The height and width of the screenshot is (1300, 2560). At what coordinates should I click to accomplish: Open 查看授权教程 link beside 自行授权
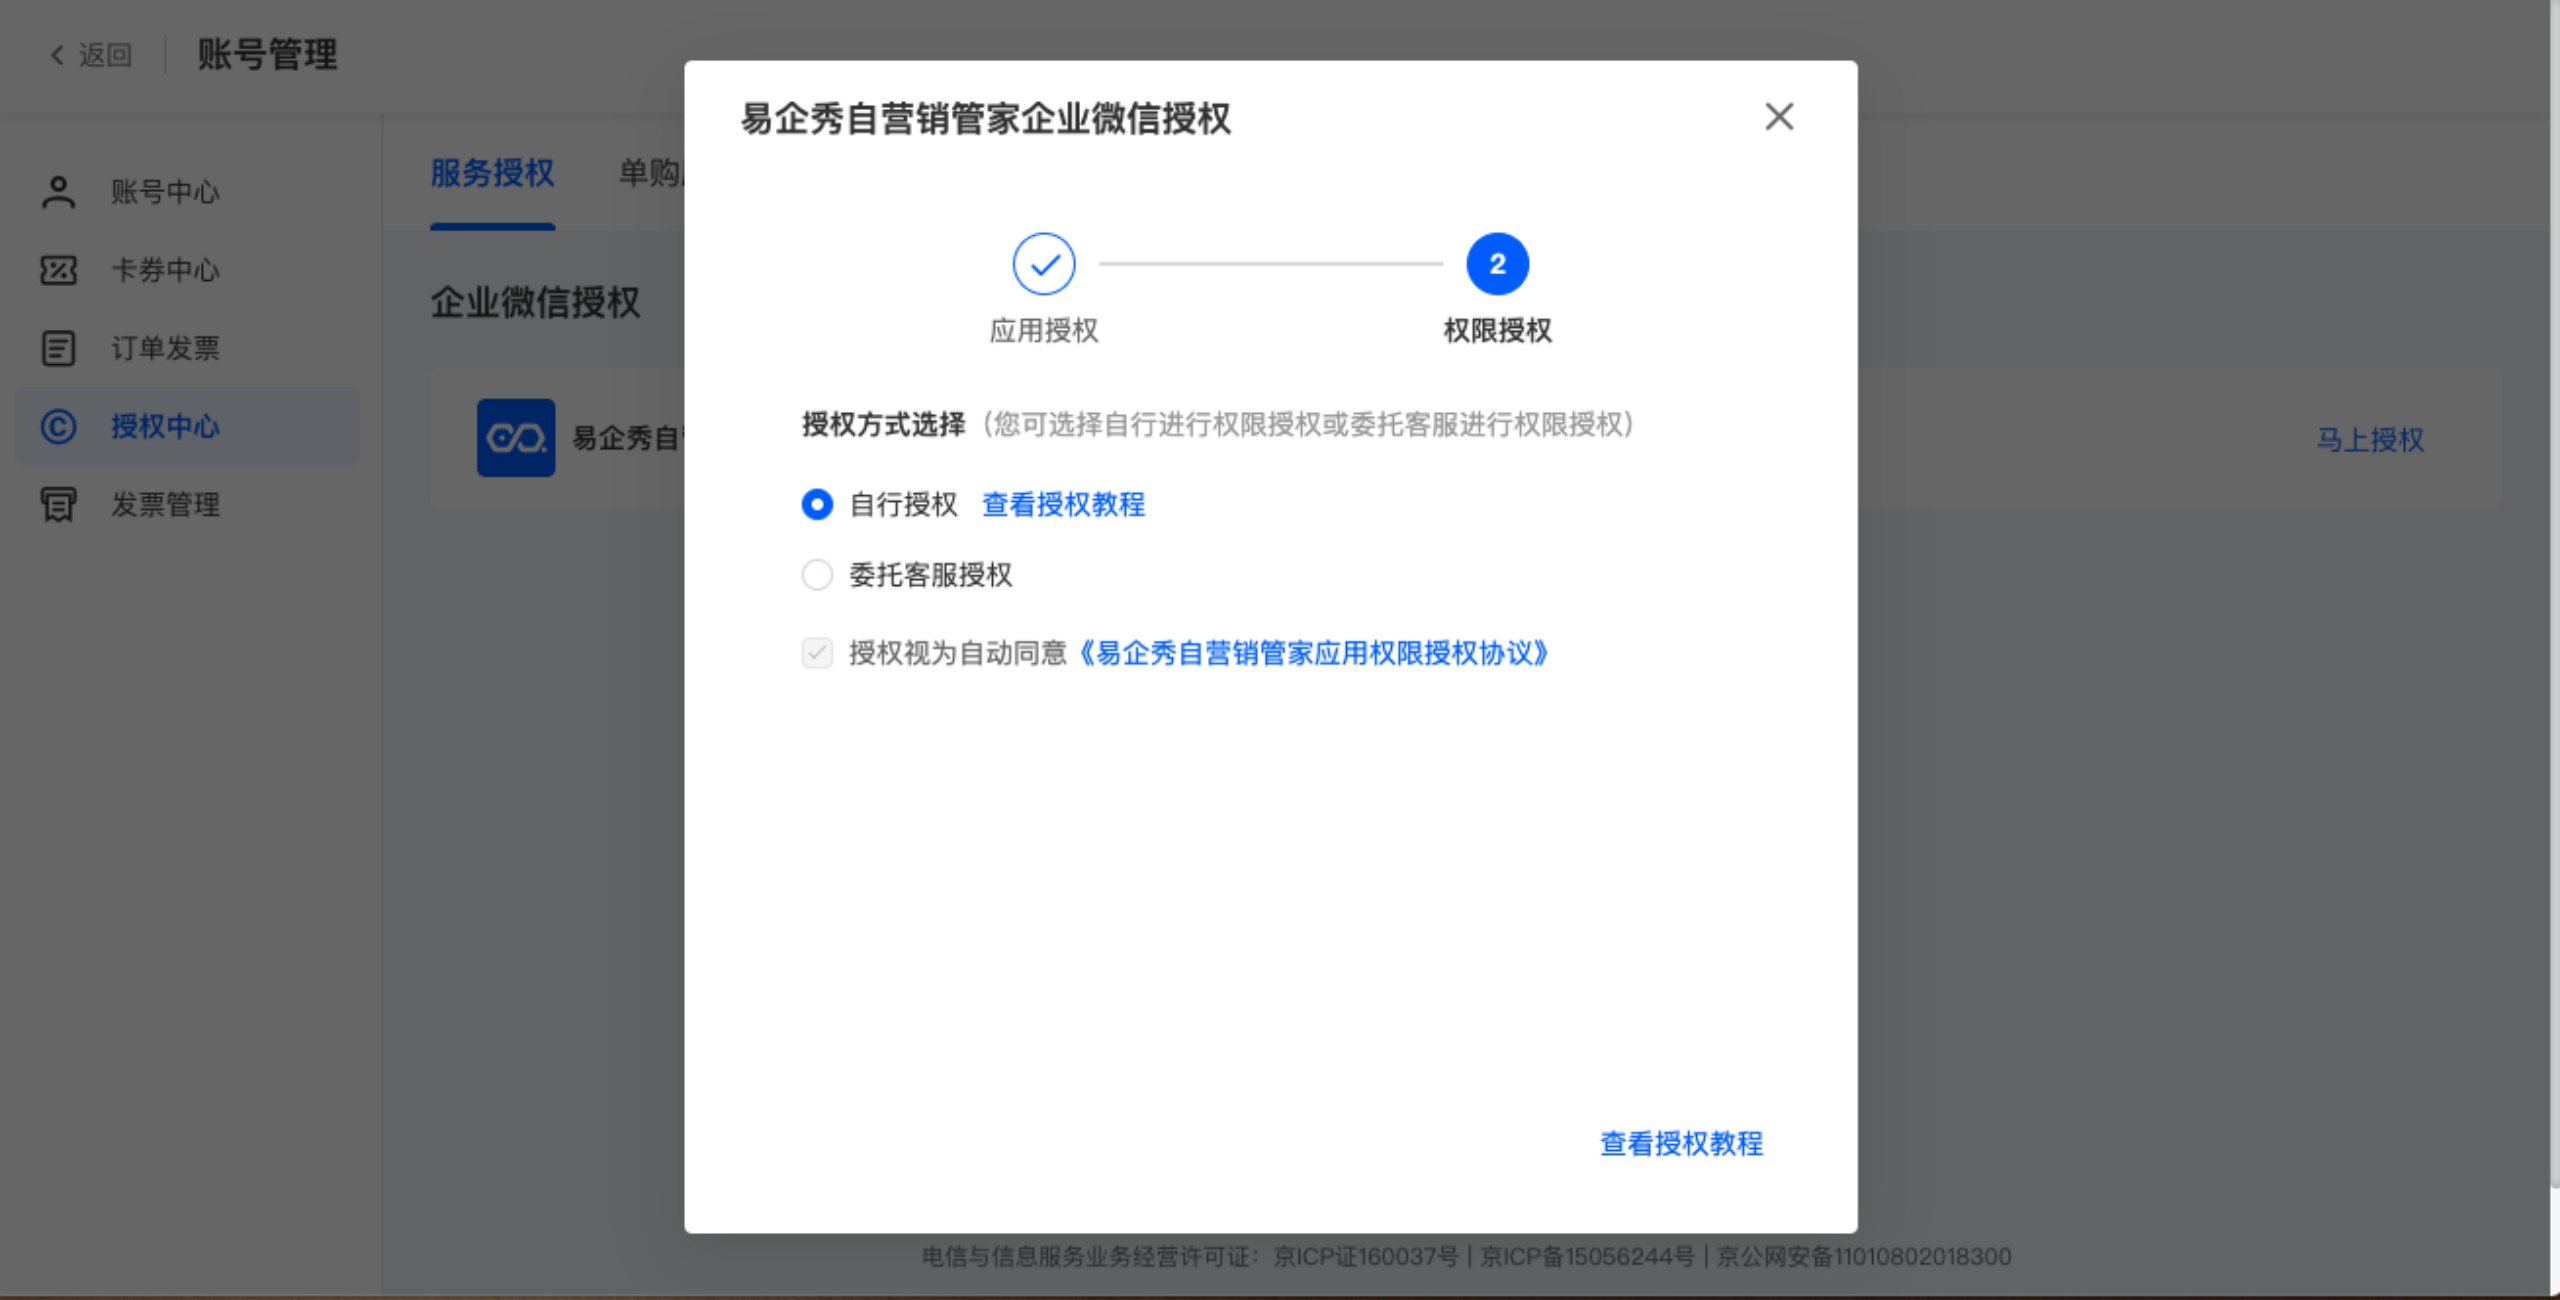(x=1063, y=504)
